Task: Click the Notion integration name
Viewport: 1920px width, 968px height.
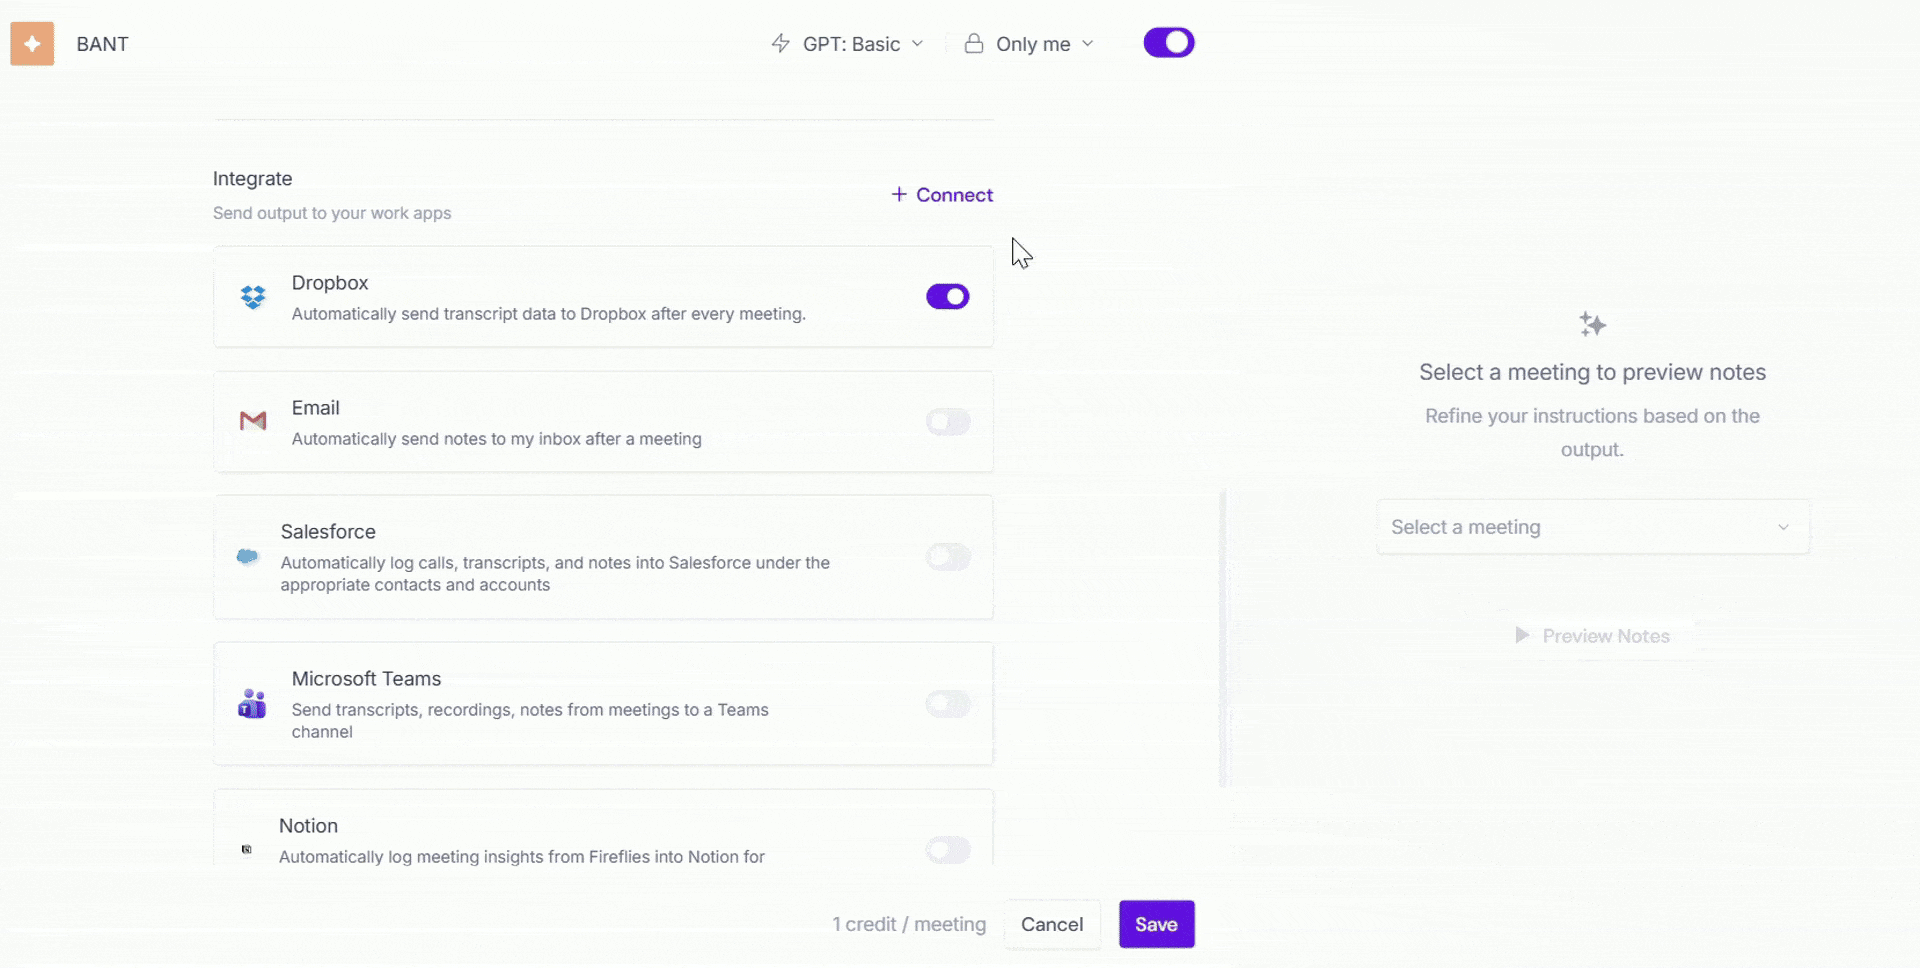Action: click(308, 826)
